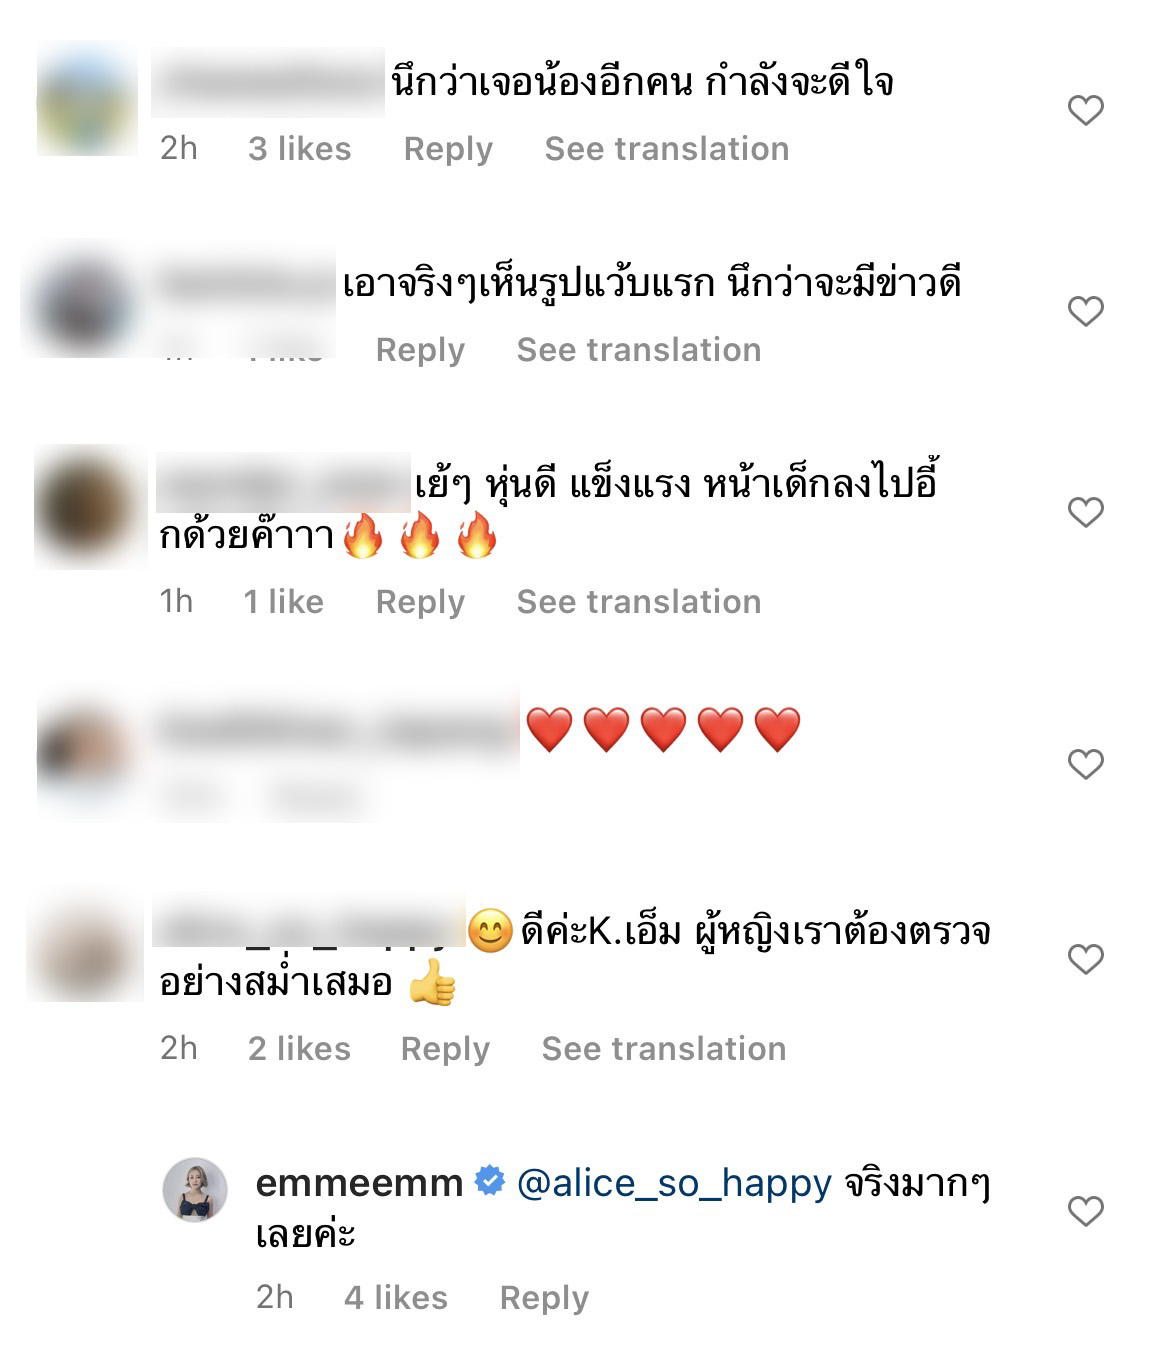1170x1353 pixels.
Task: See translation of the first comment
Action: tap(667, 149)
